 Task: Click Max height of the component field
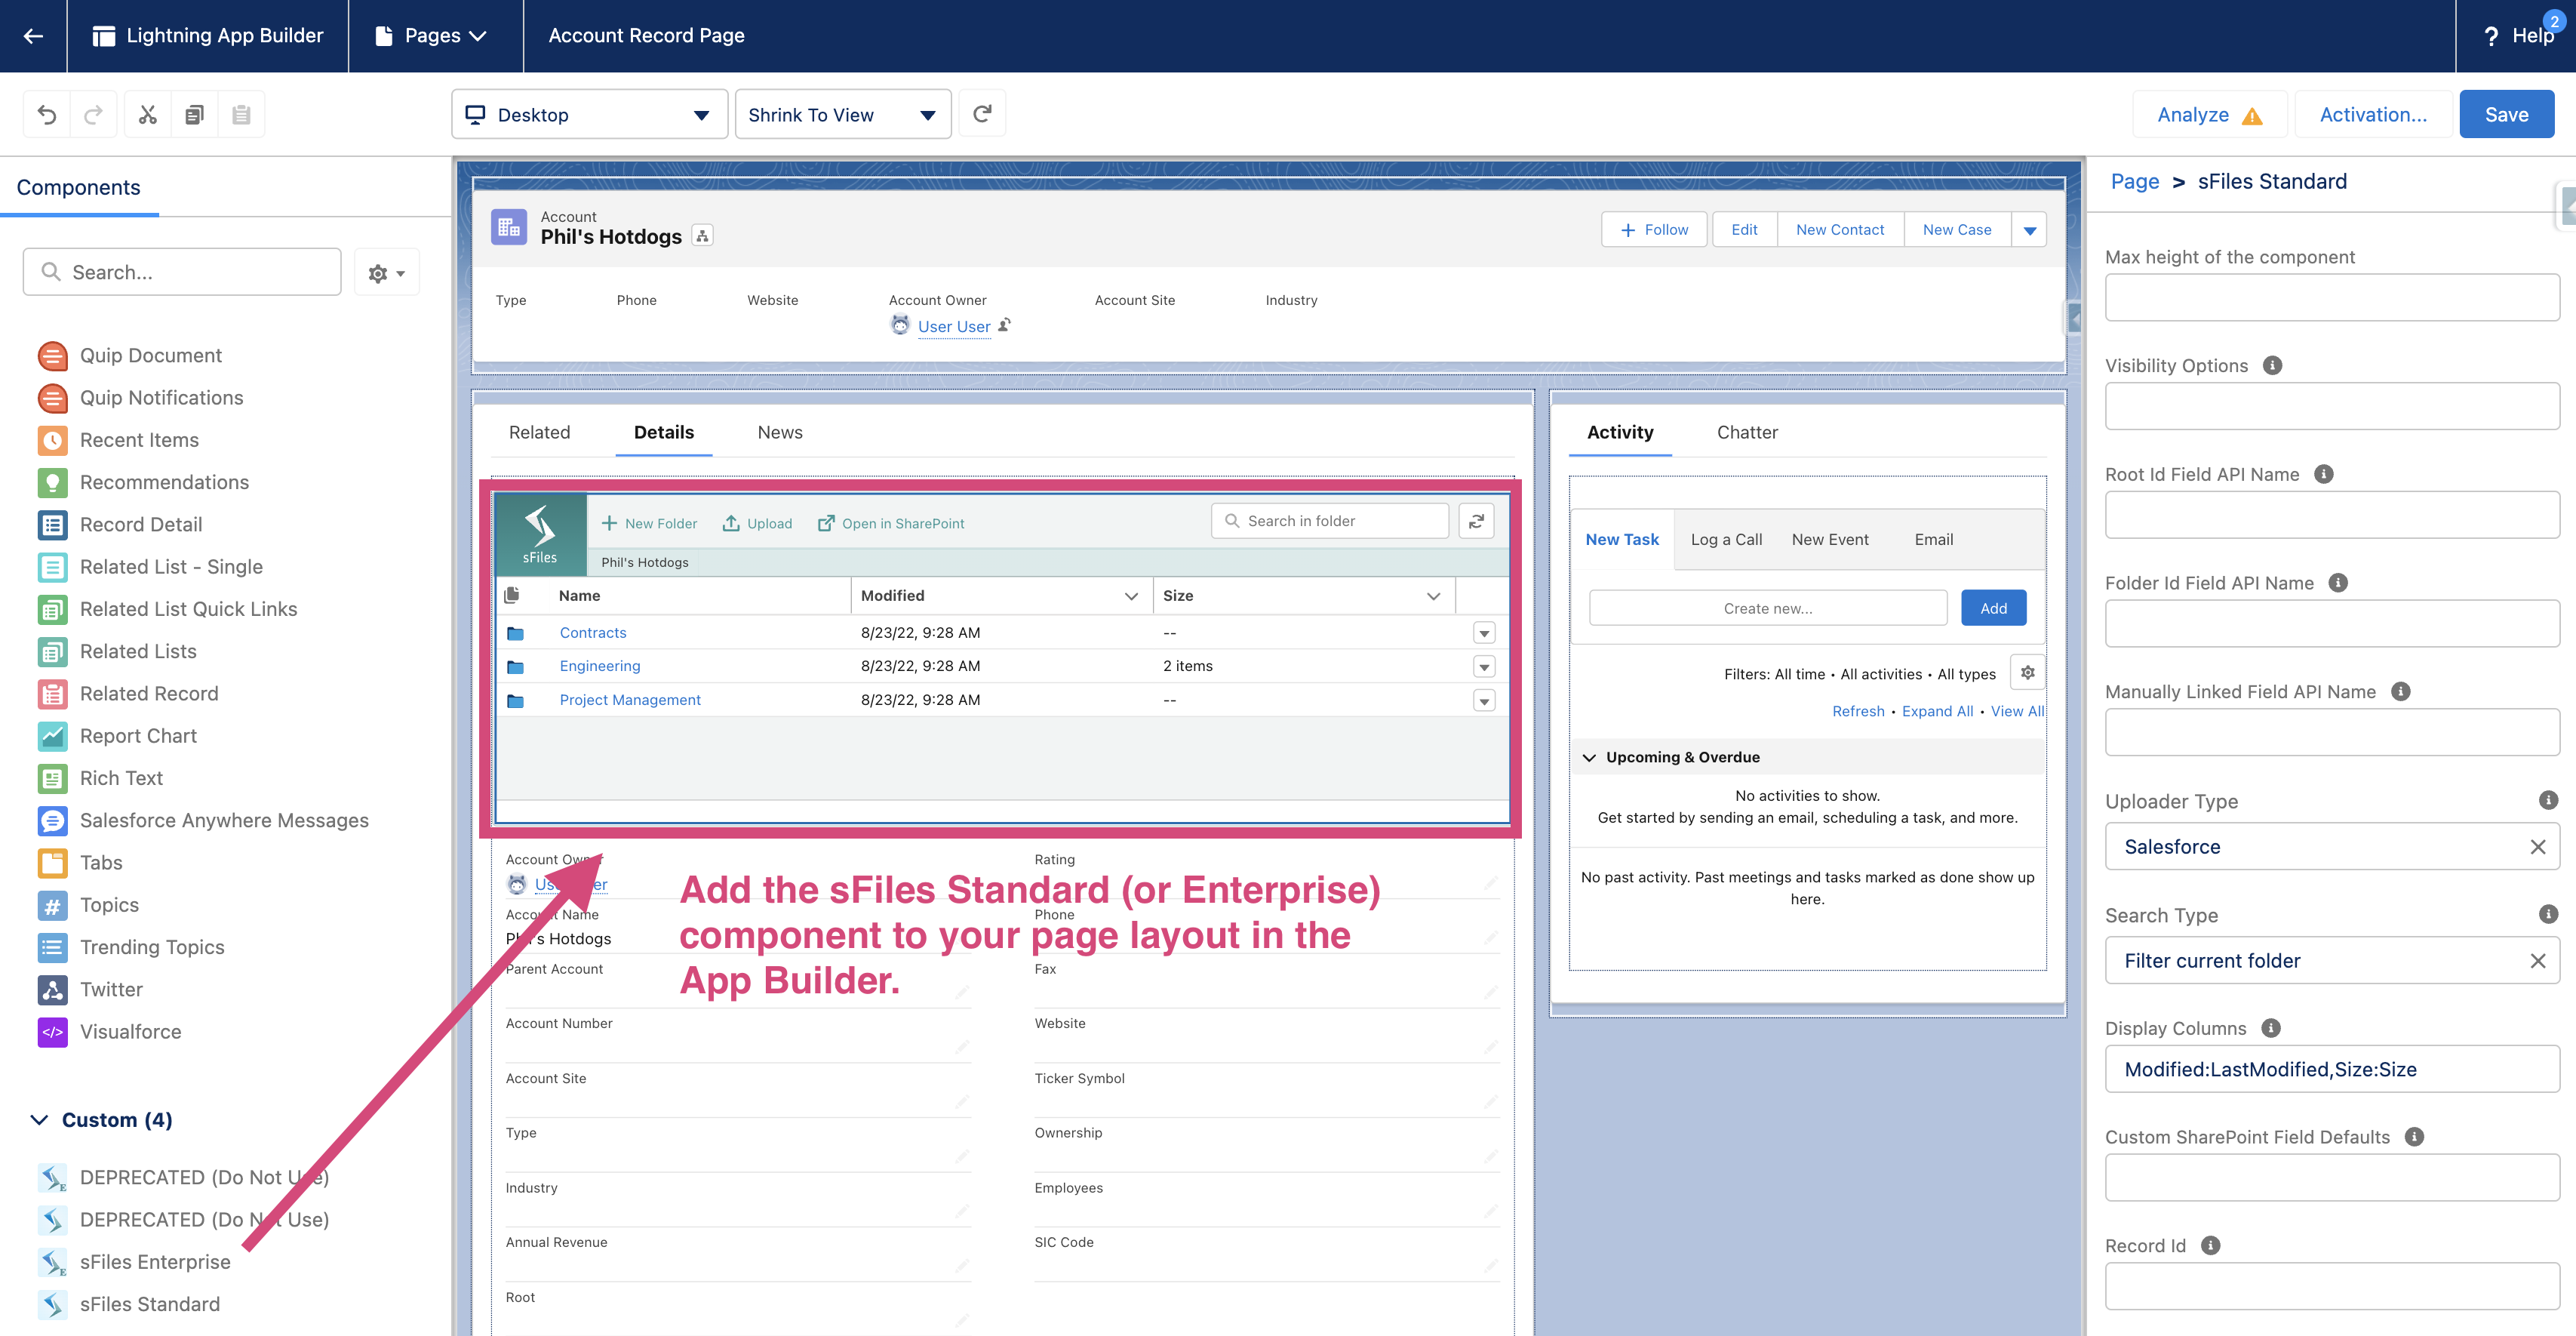[2332, 297]
